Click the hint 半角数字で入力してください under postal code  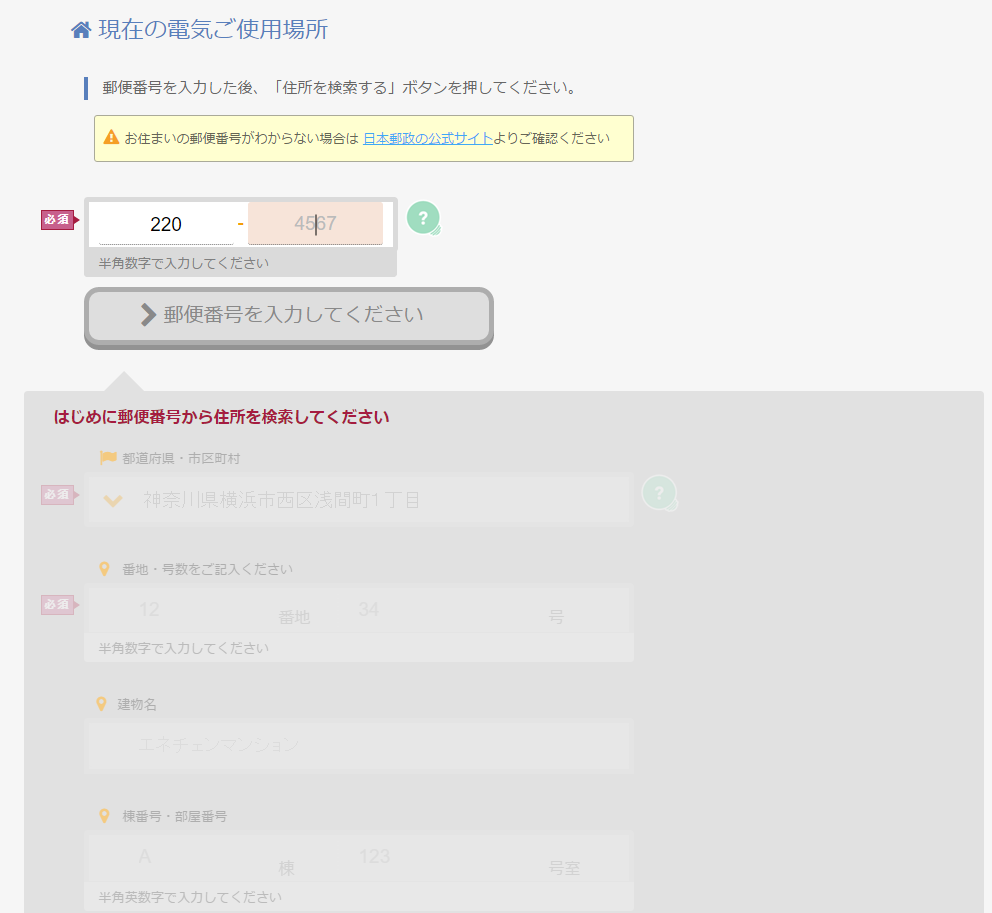pos(183,263)
